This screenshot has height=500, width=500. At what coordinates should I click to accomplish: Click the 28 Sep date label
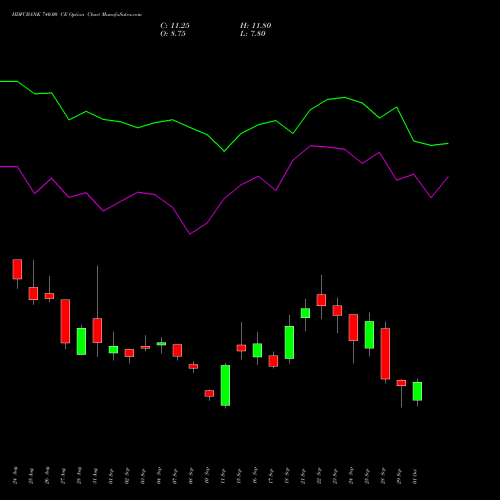383,476
